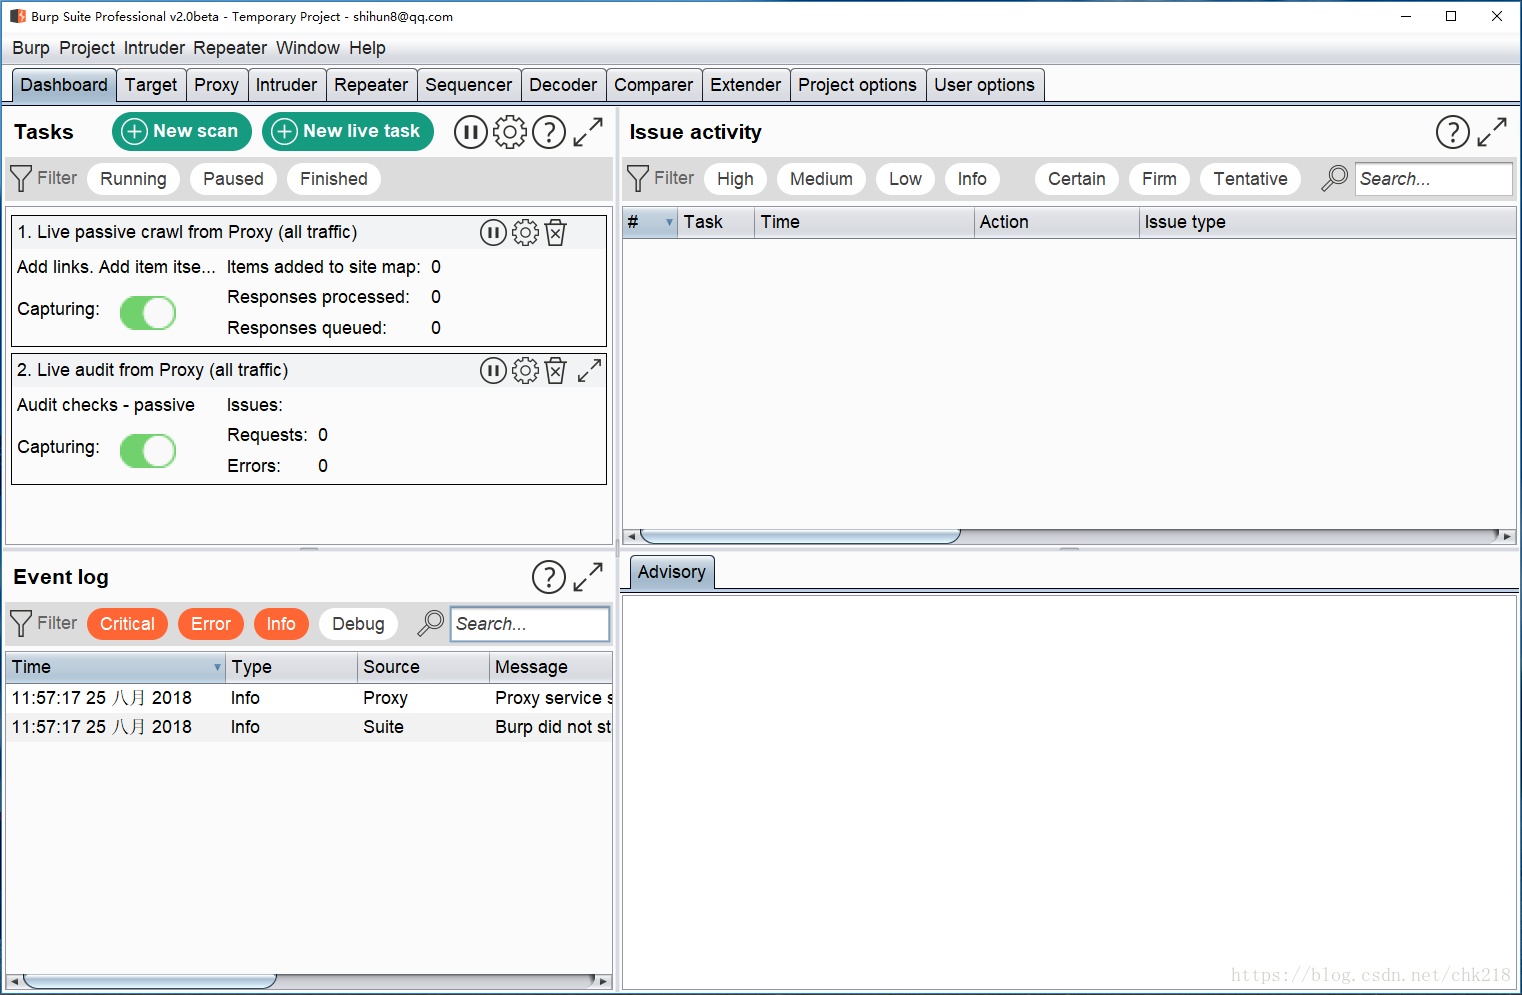Sort event log by Time column
This screenshot has width=1522, height=995.
115,667
